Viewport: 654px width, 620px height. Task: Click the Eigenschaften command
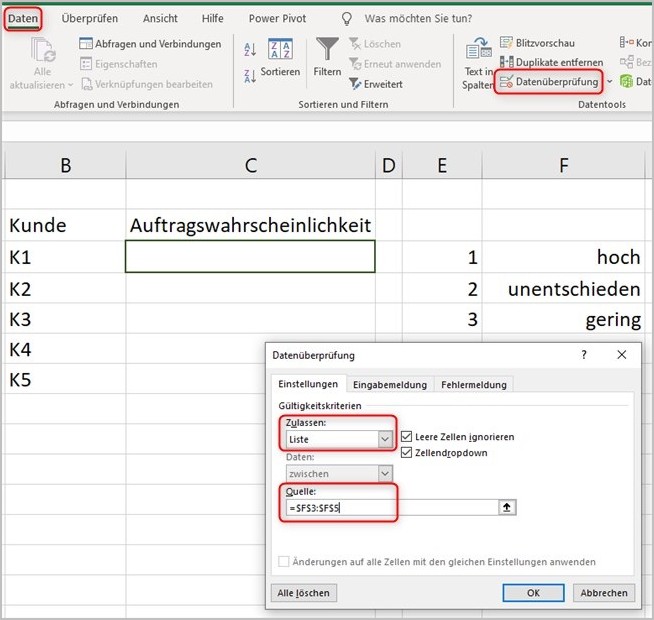coord(118,64)
